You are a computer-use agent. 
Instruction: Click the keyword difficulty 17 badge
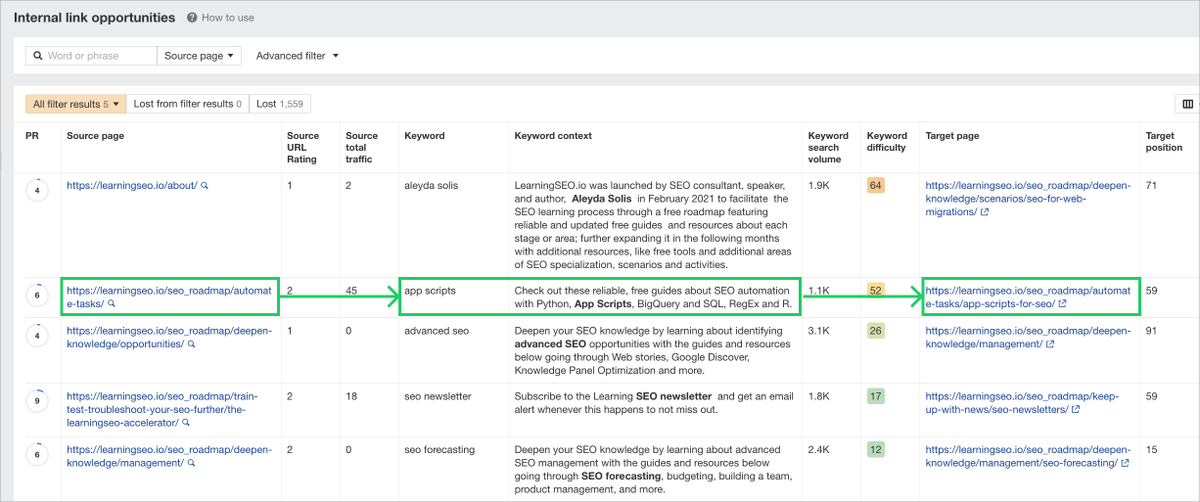[x=876, y=397]
